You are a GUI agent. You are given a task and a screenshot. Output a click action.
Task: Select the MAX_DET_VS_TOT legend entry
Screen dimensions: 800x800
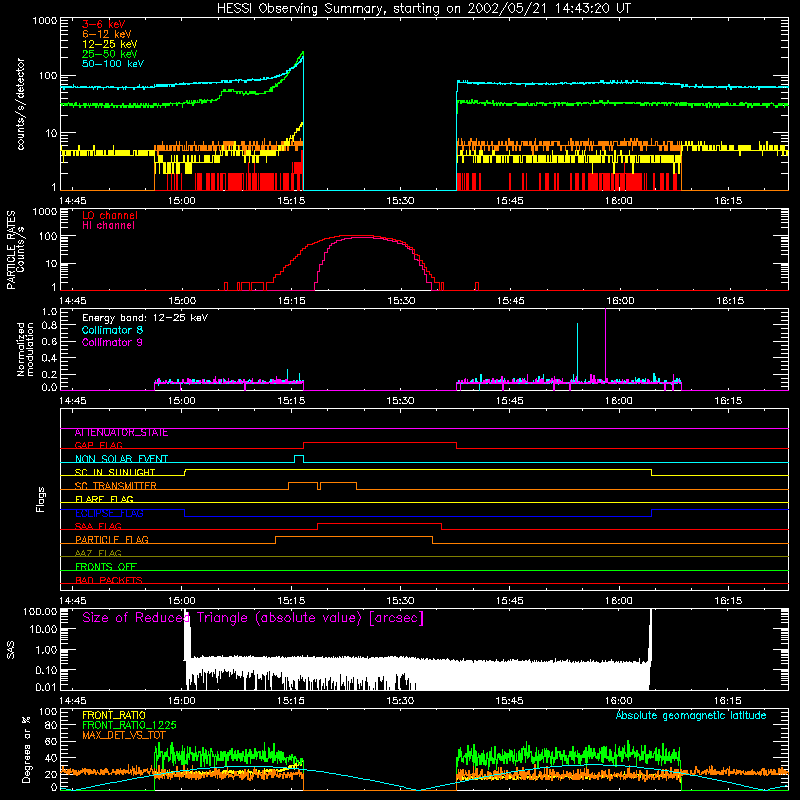pyautogui.click(x=123, y=735)
